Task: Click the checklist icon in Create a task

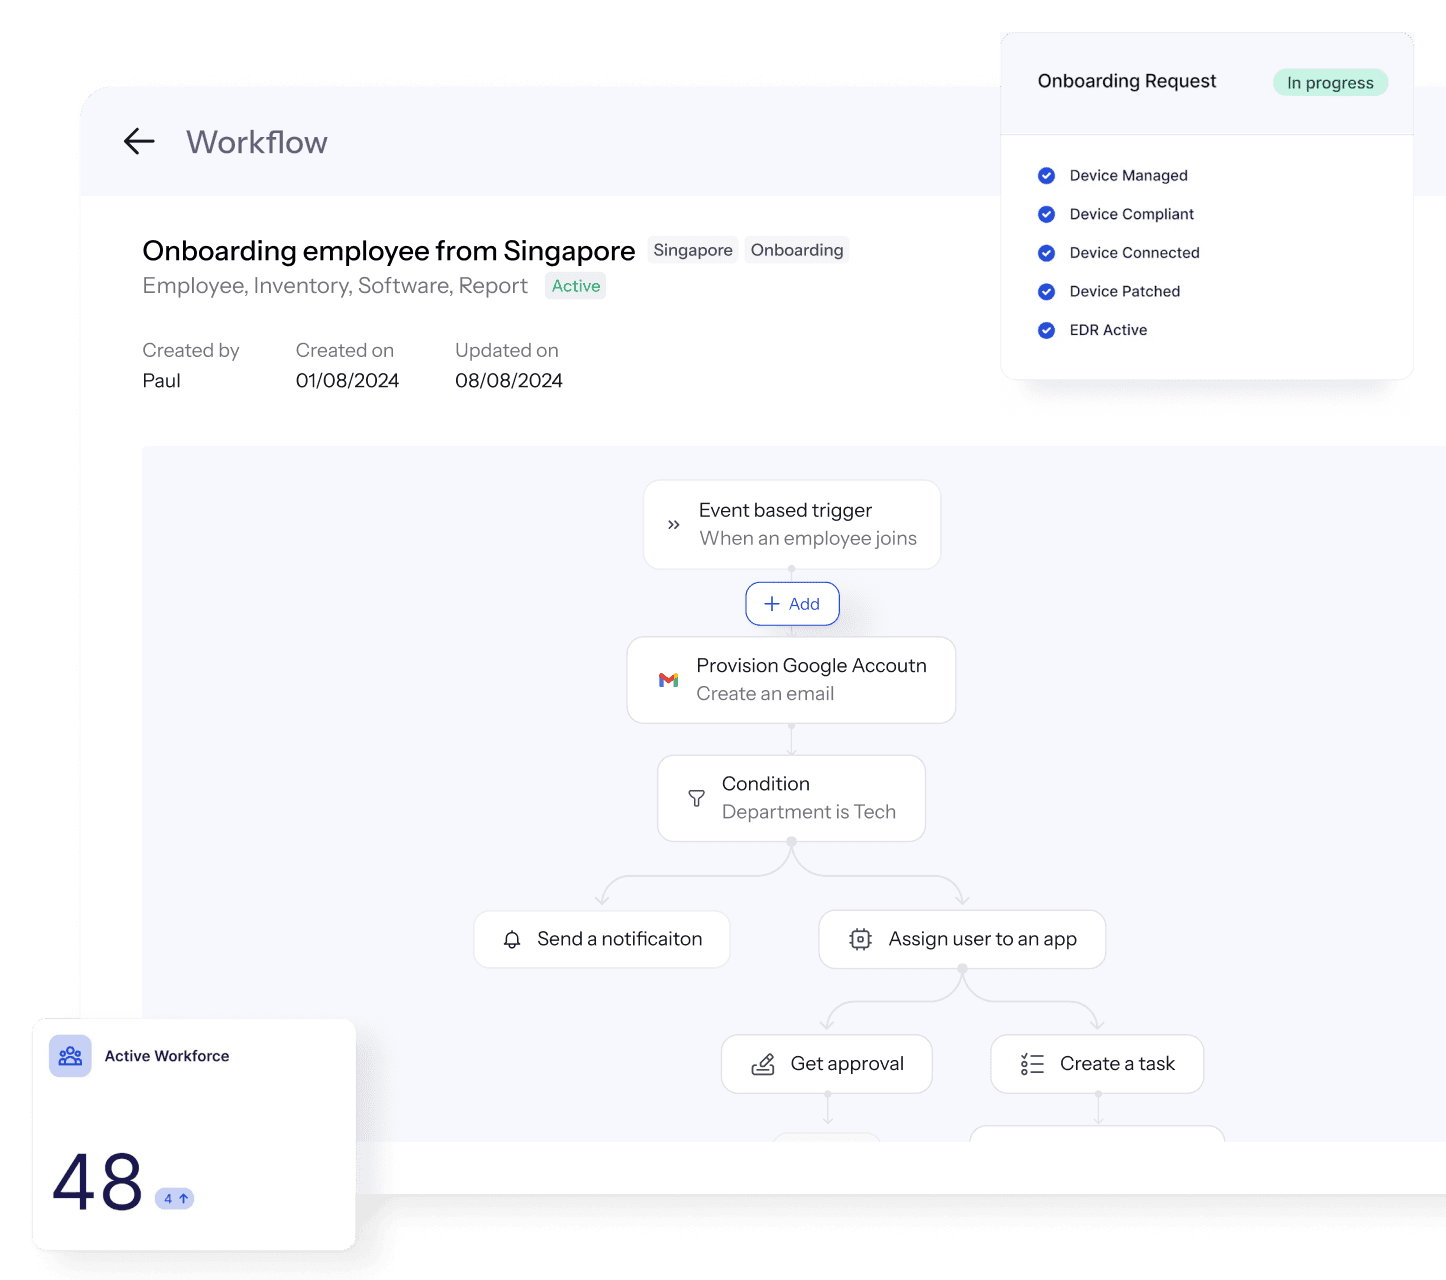Action: pyautogui.click(x=1032, y=1065)
